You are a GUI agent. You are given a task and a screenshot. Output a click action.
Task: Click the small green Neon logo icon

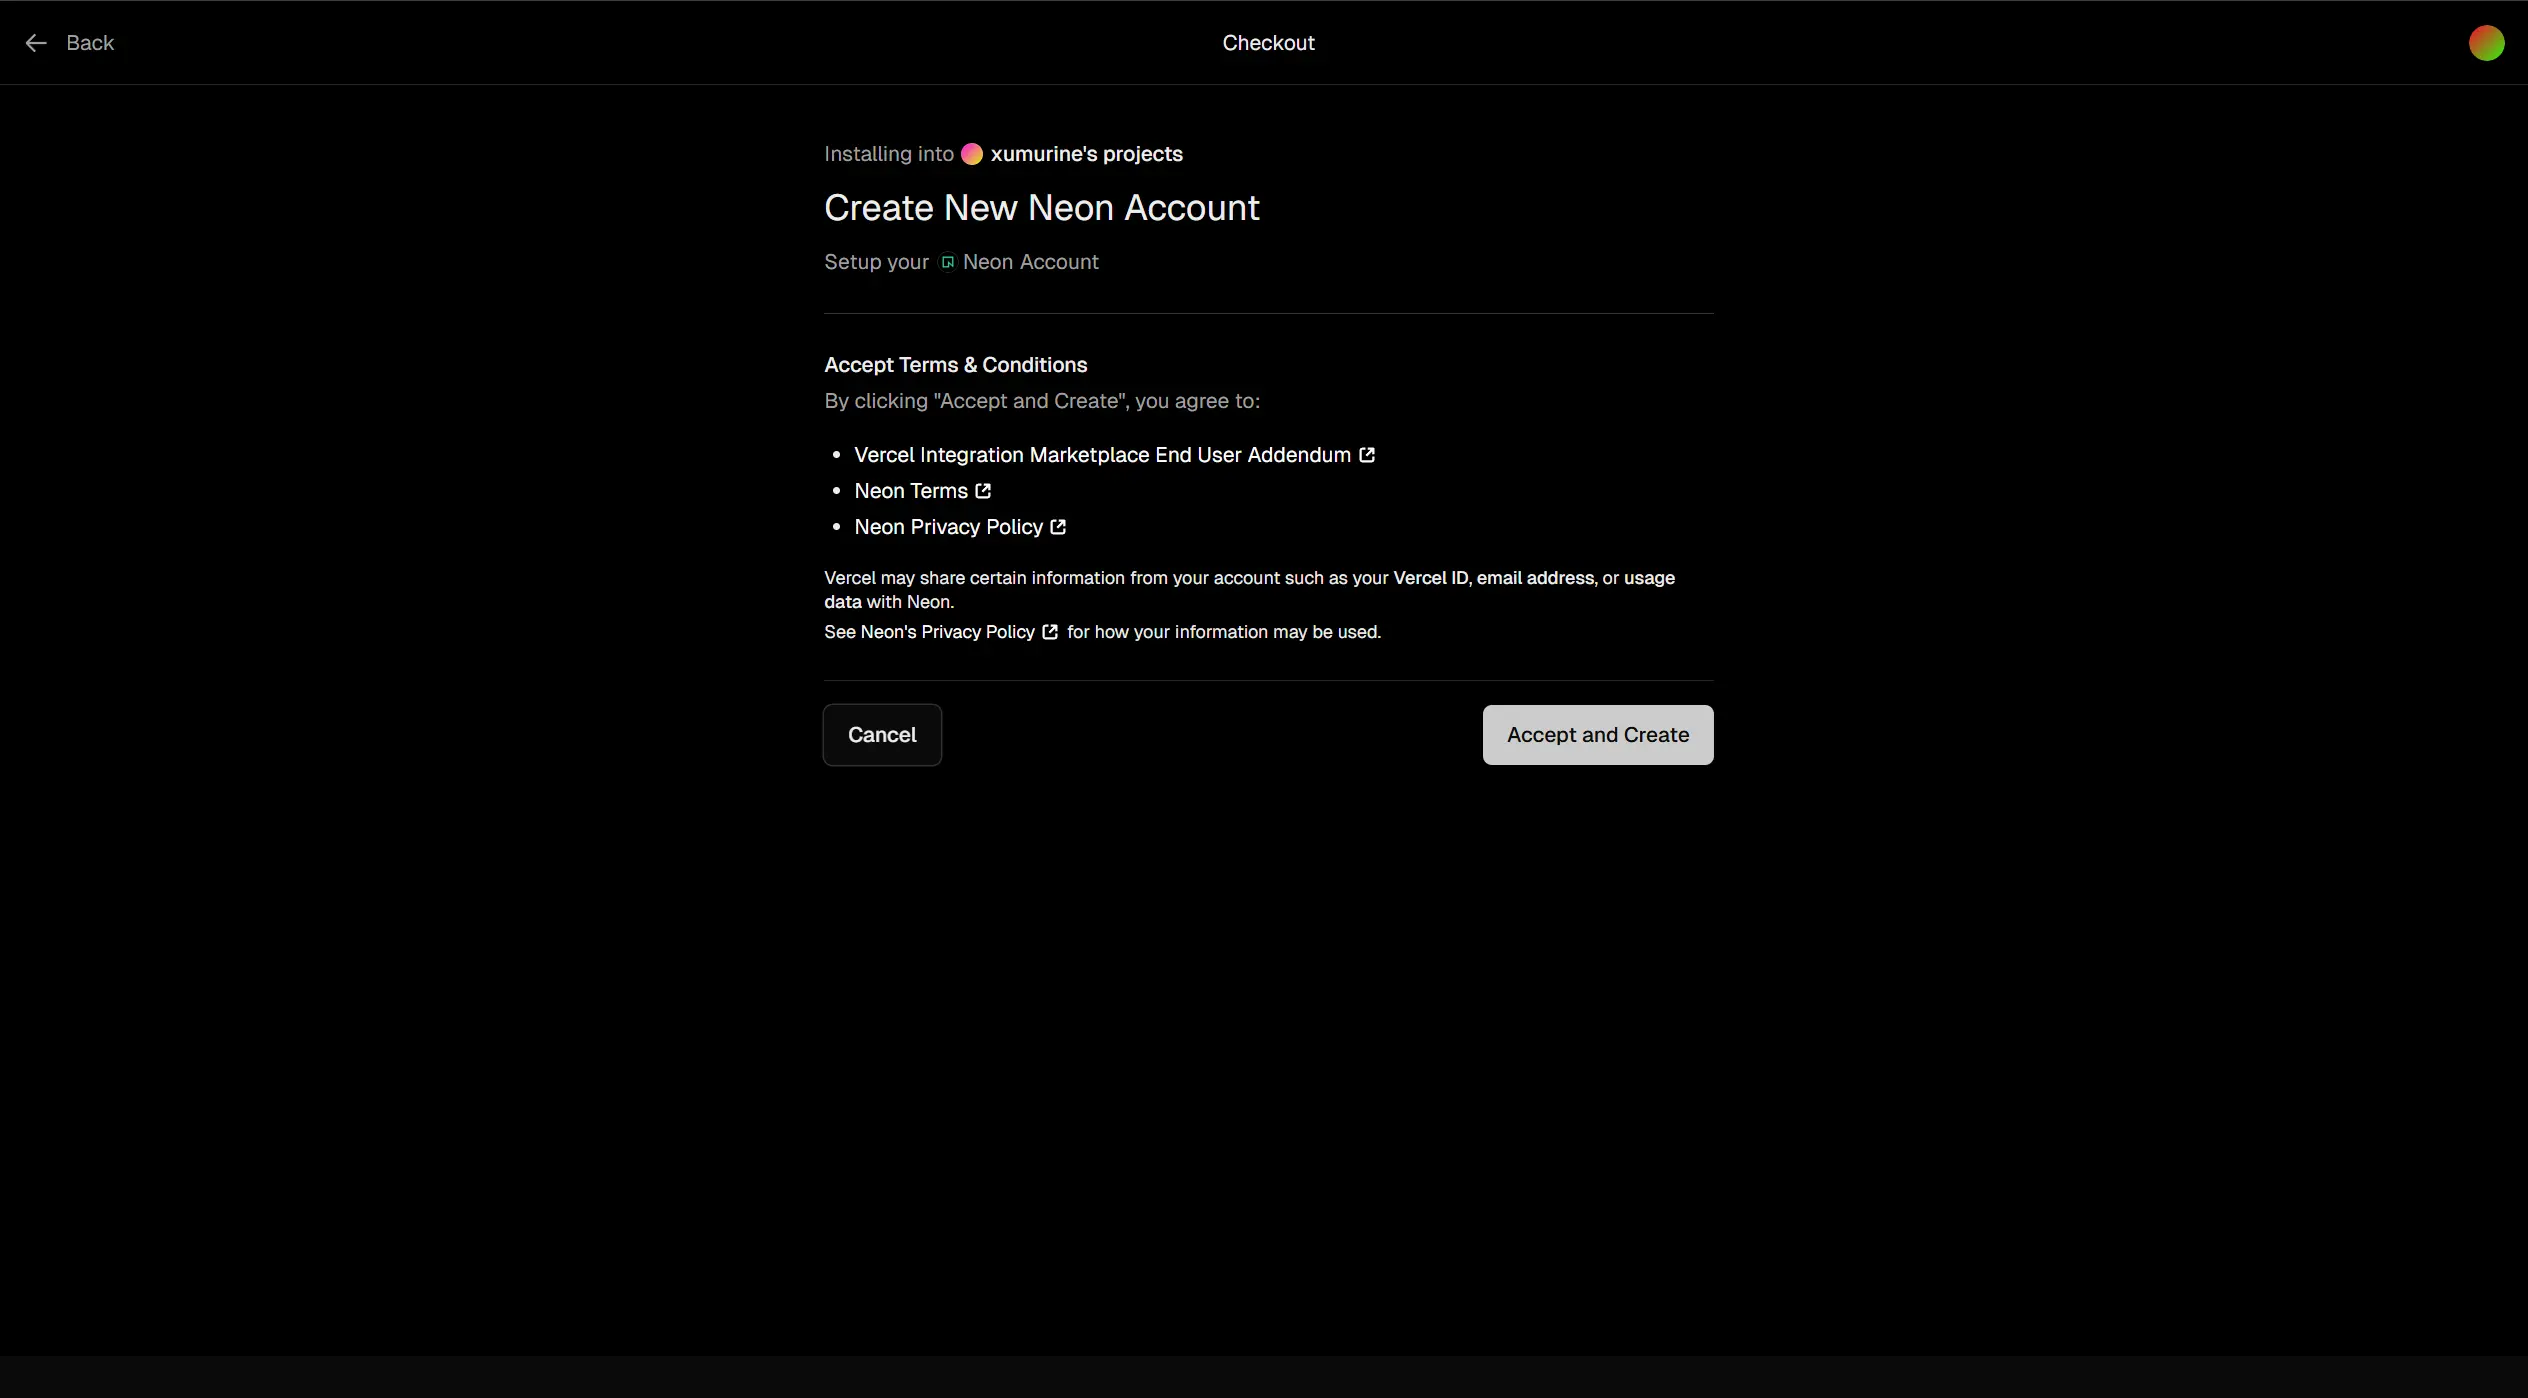[x=947, y=262]
